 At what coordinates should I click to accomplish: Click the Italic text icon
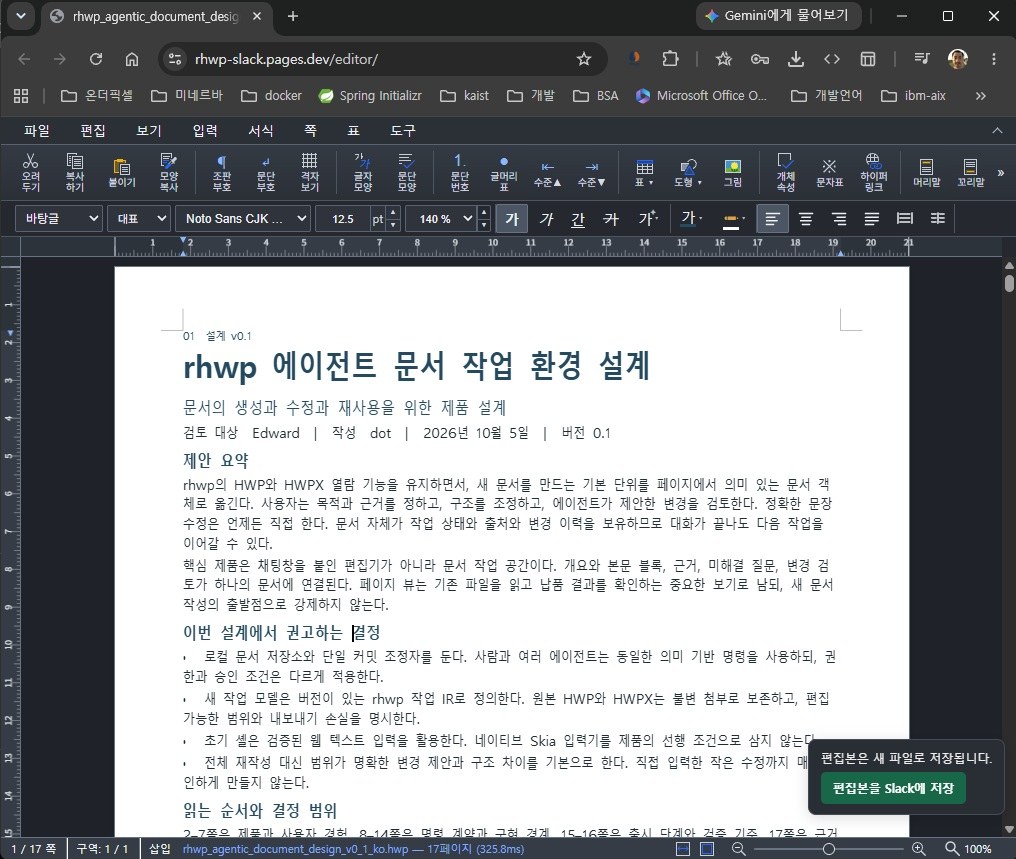pos(546,219)
